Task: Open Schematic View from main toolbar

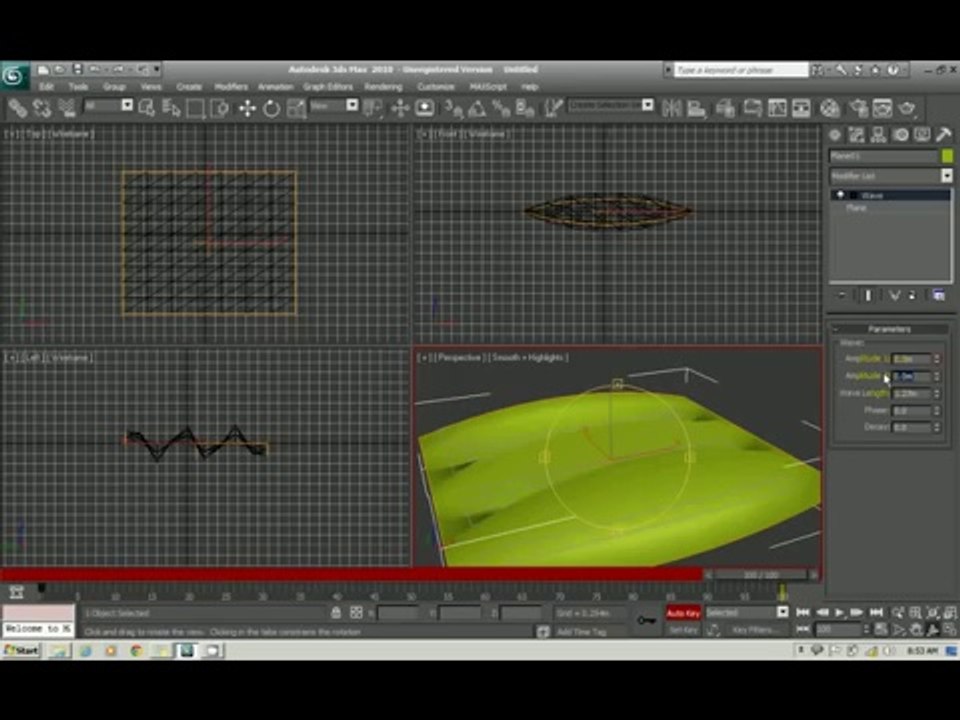Action: coord(801,109)
